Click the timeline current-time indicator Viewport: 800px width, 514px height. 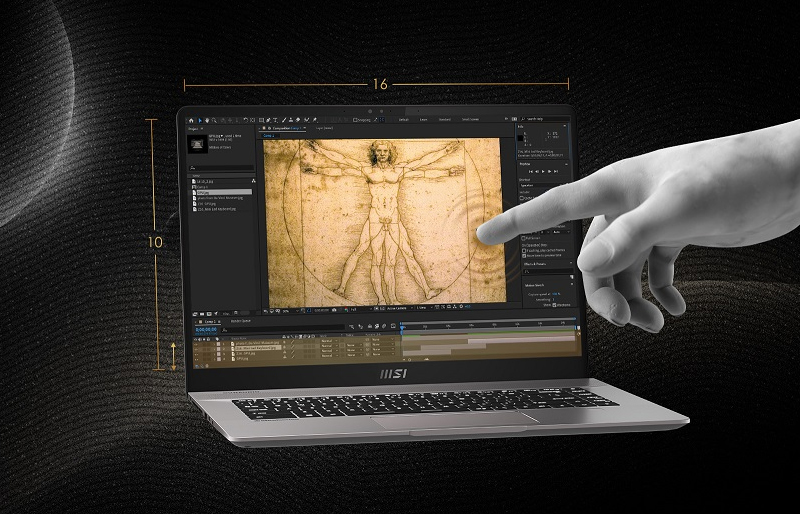coord(402,326)
